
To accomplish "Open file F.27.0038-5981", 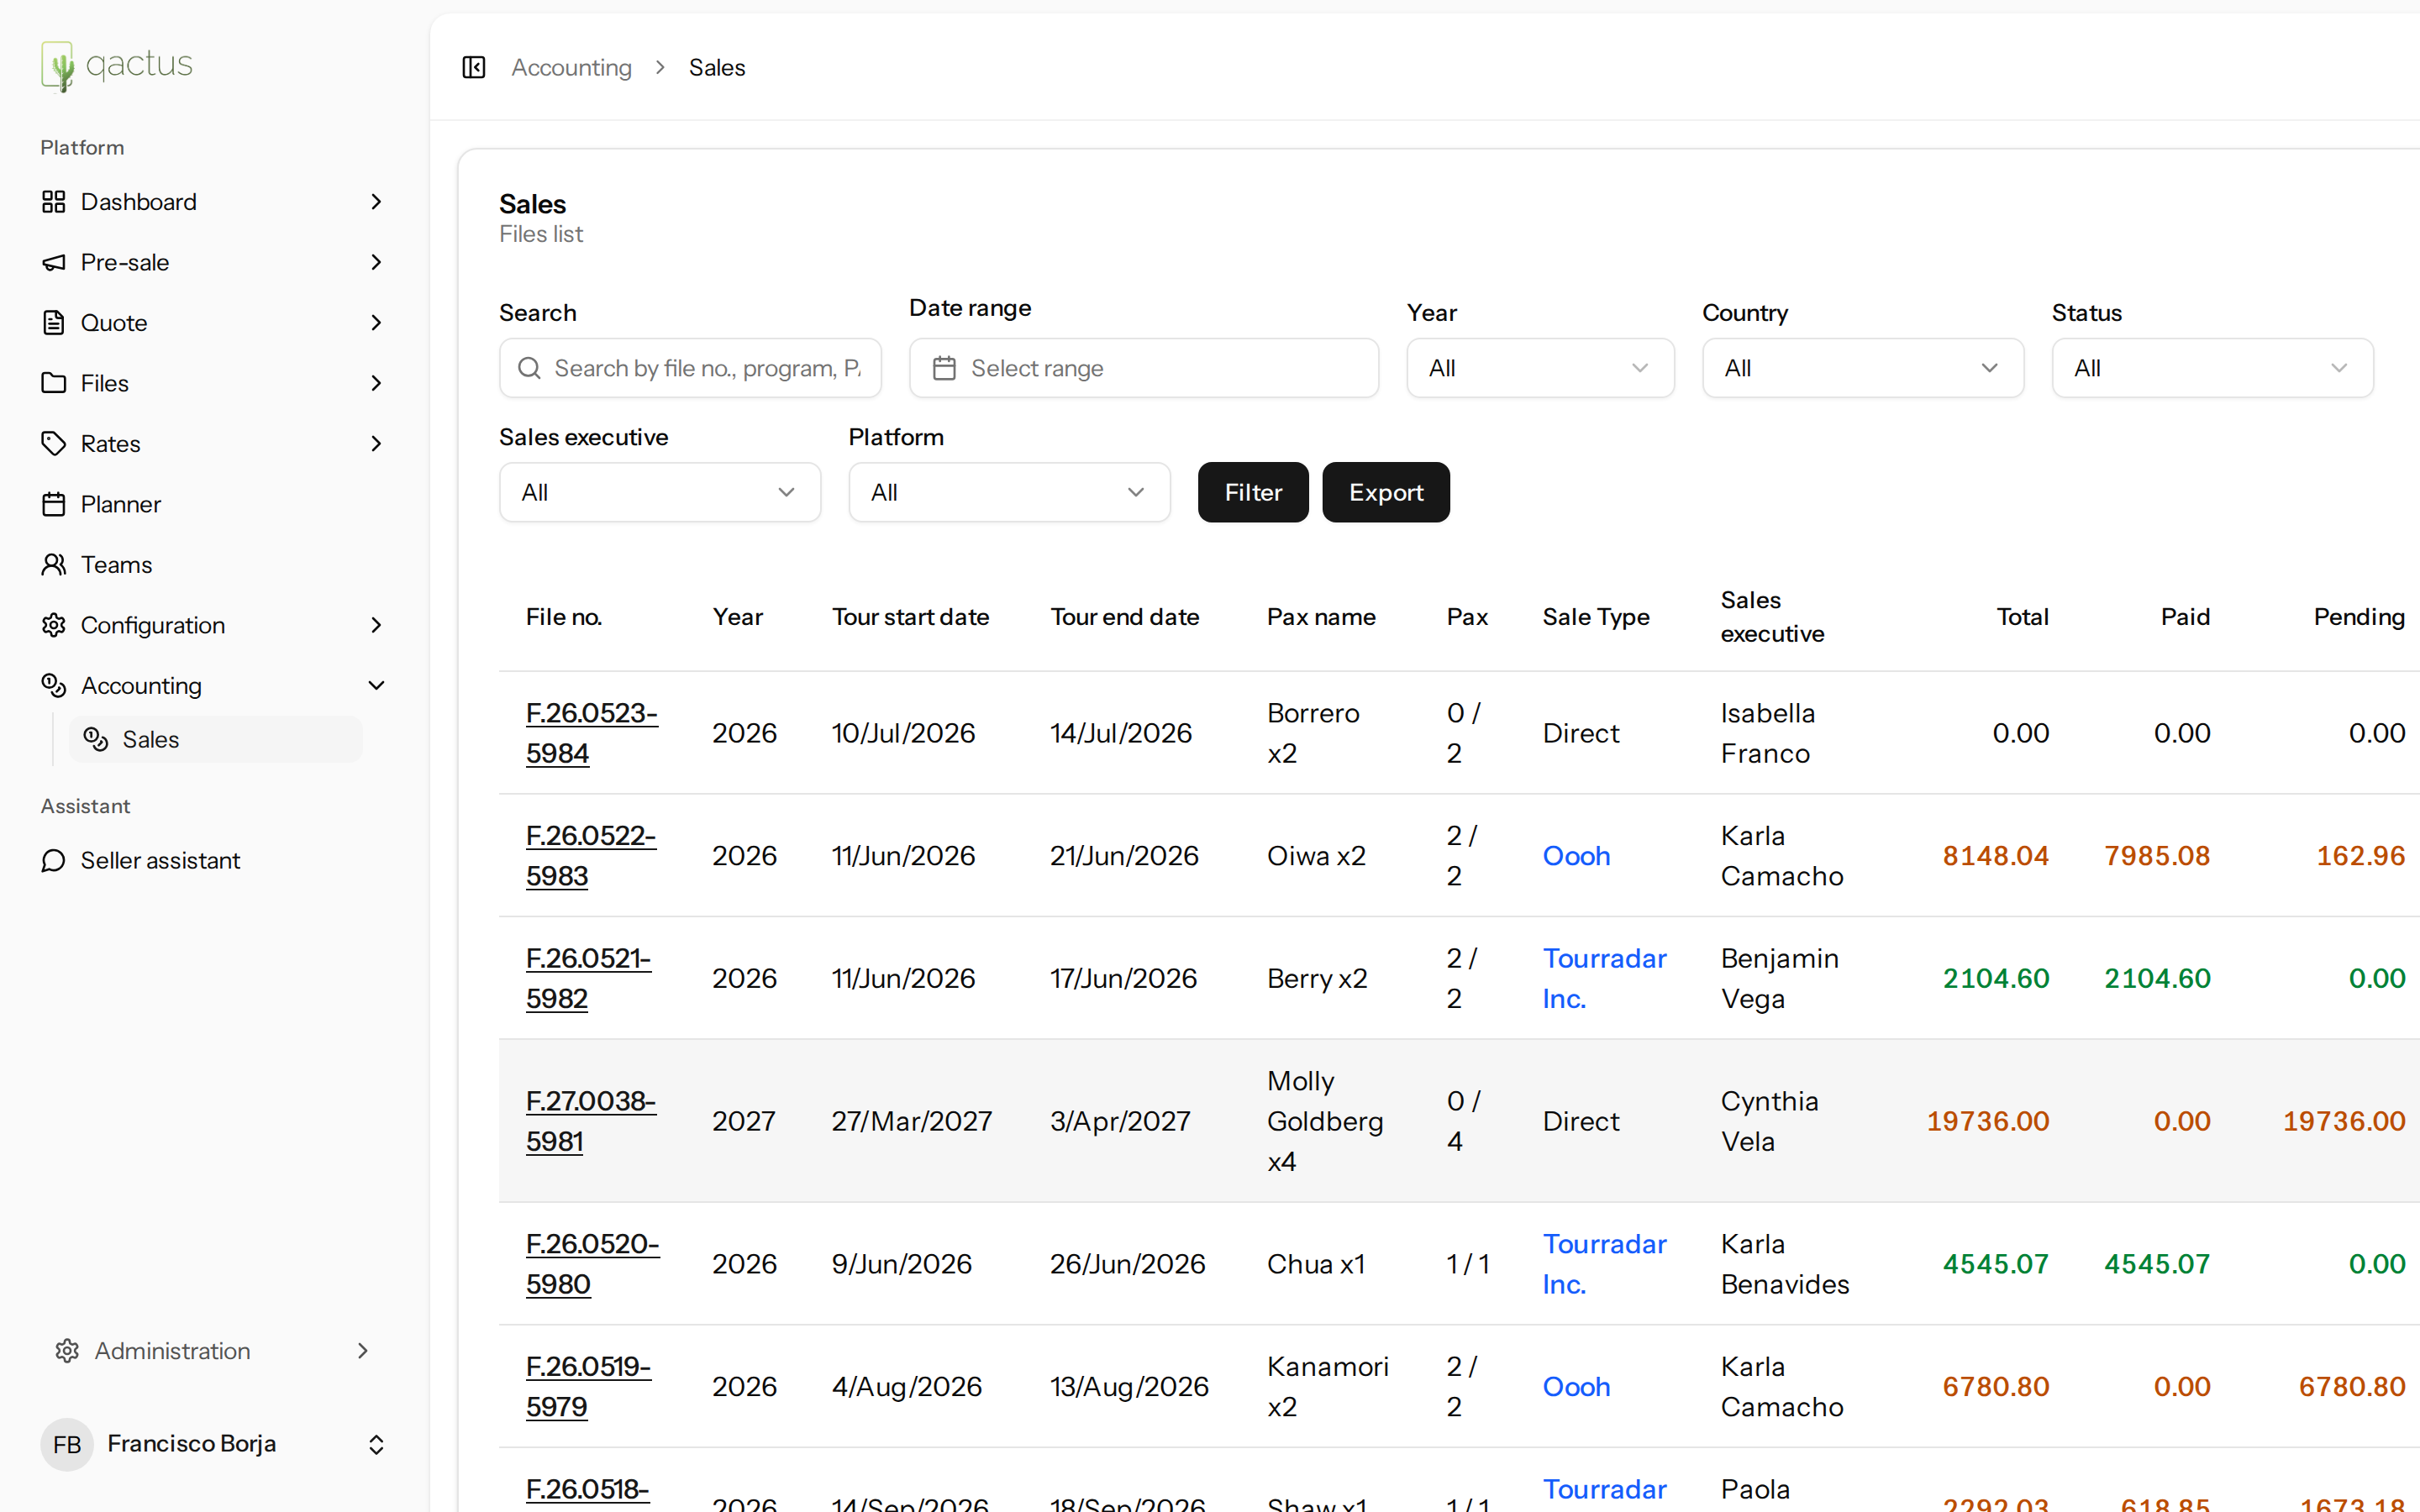I will (x=591, y=1121).
